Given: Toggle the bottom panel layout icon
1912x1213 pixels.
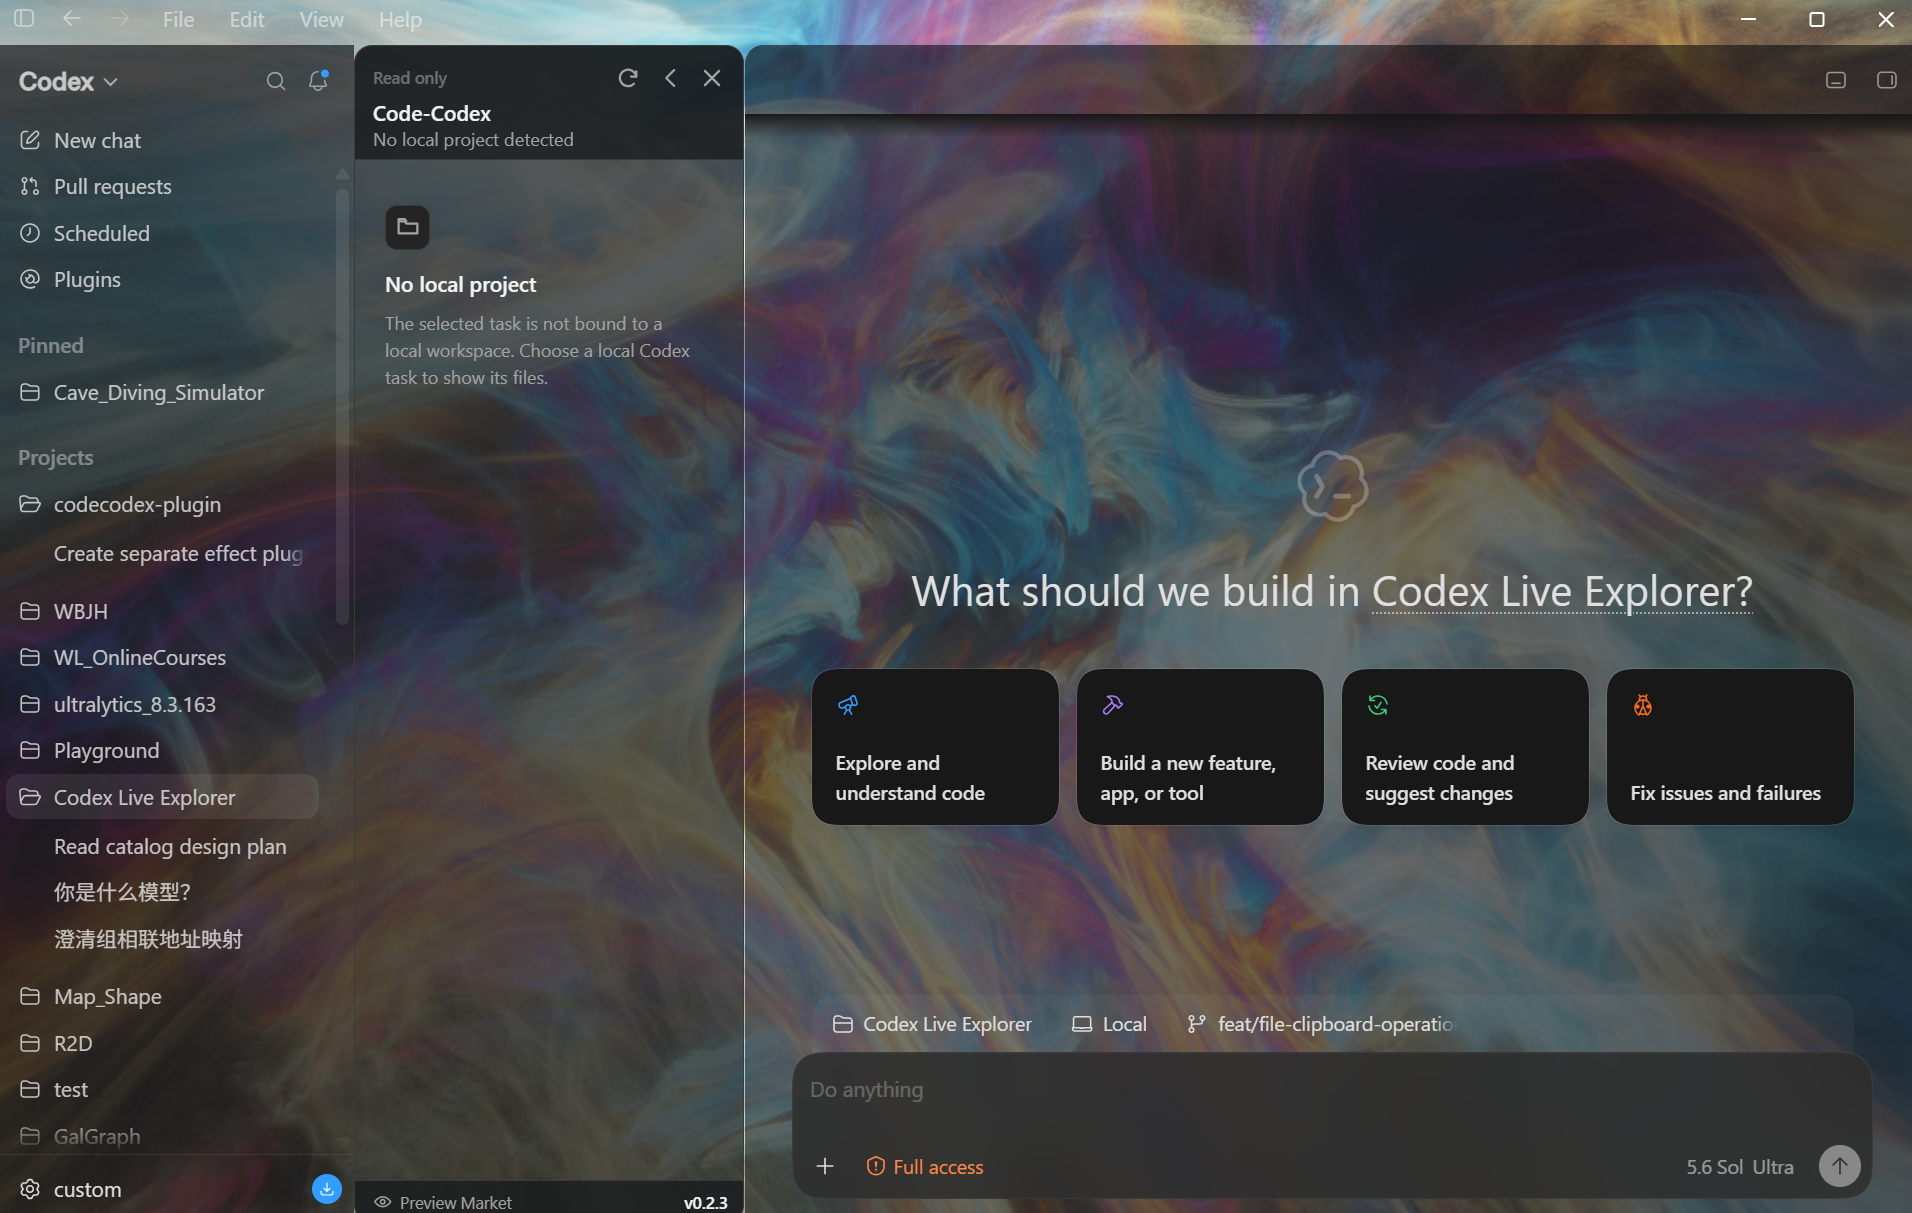Looking at the screenshot, I should coord(1836,80).
